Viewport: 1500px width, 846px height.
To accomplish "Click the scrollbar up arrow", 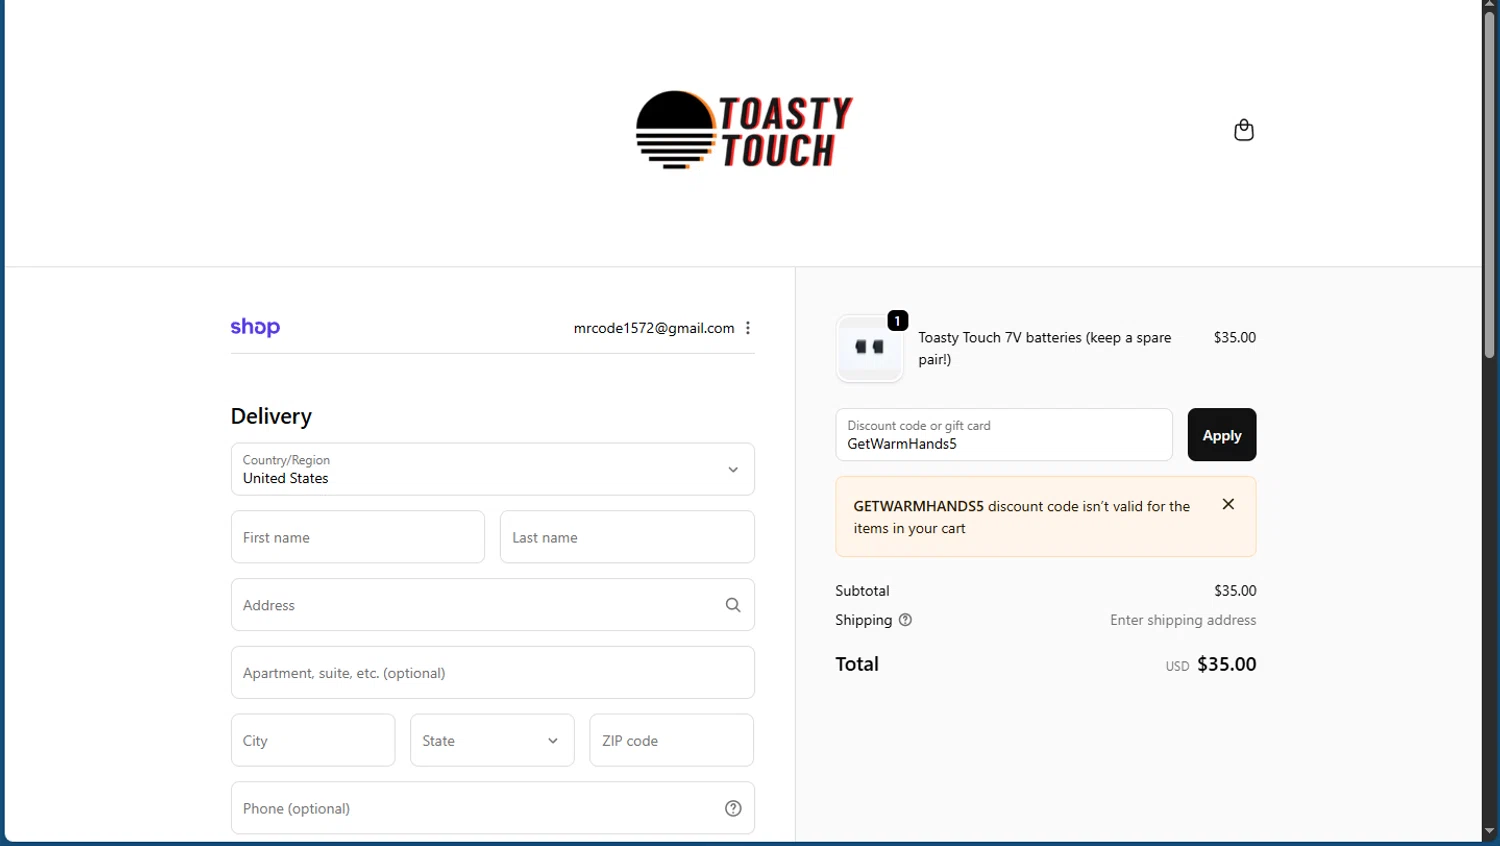I will (1489, 4).
